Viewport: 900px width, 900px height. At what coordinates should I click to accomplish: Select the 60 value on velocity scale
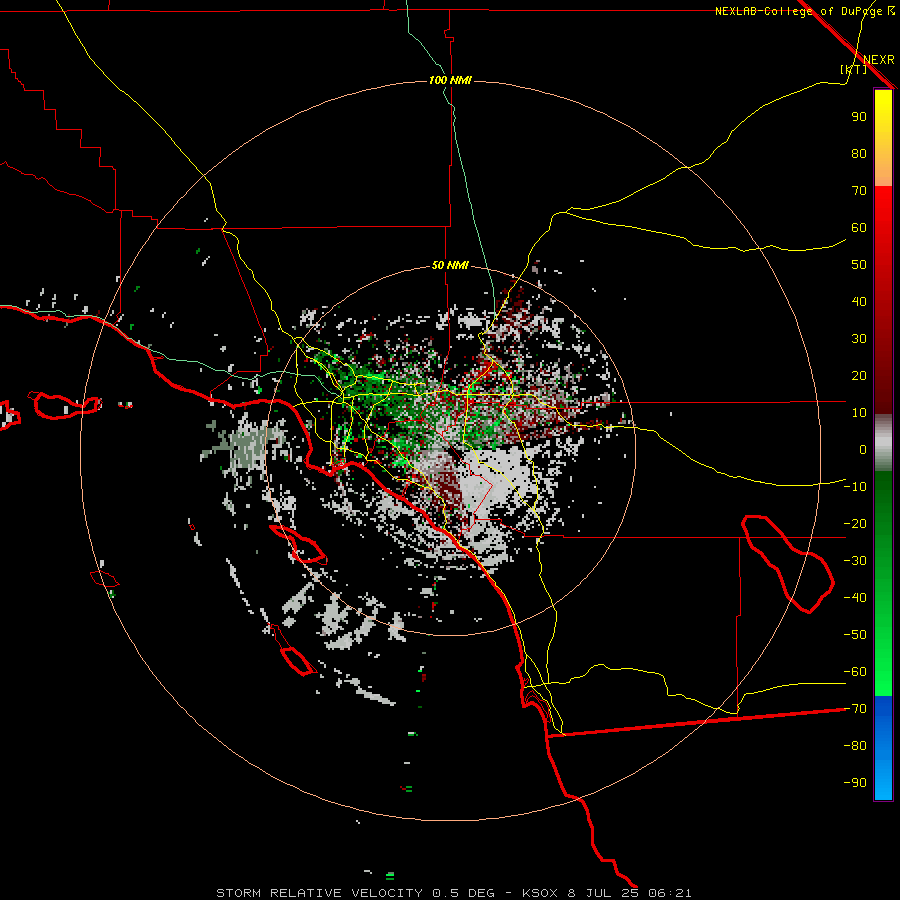click(859, 227)
